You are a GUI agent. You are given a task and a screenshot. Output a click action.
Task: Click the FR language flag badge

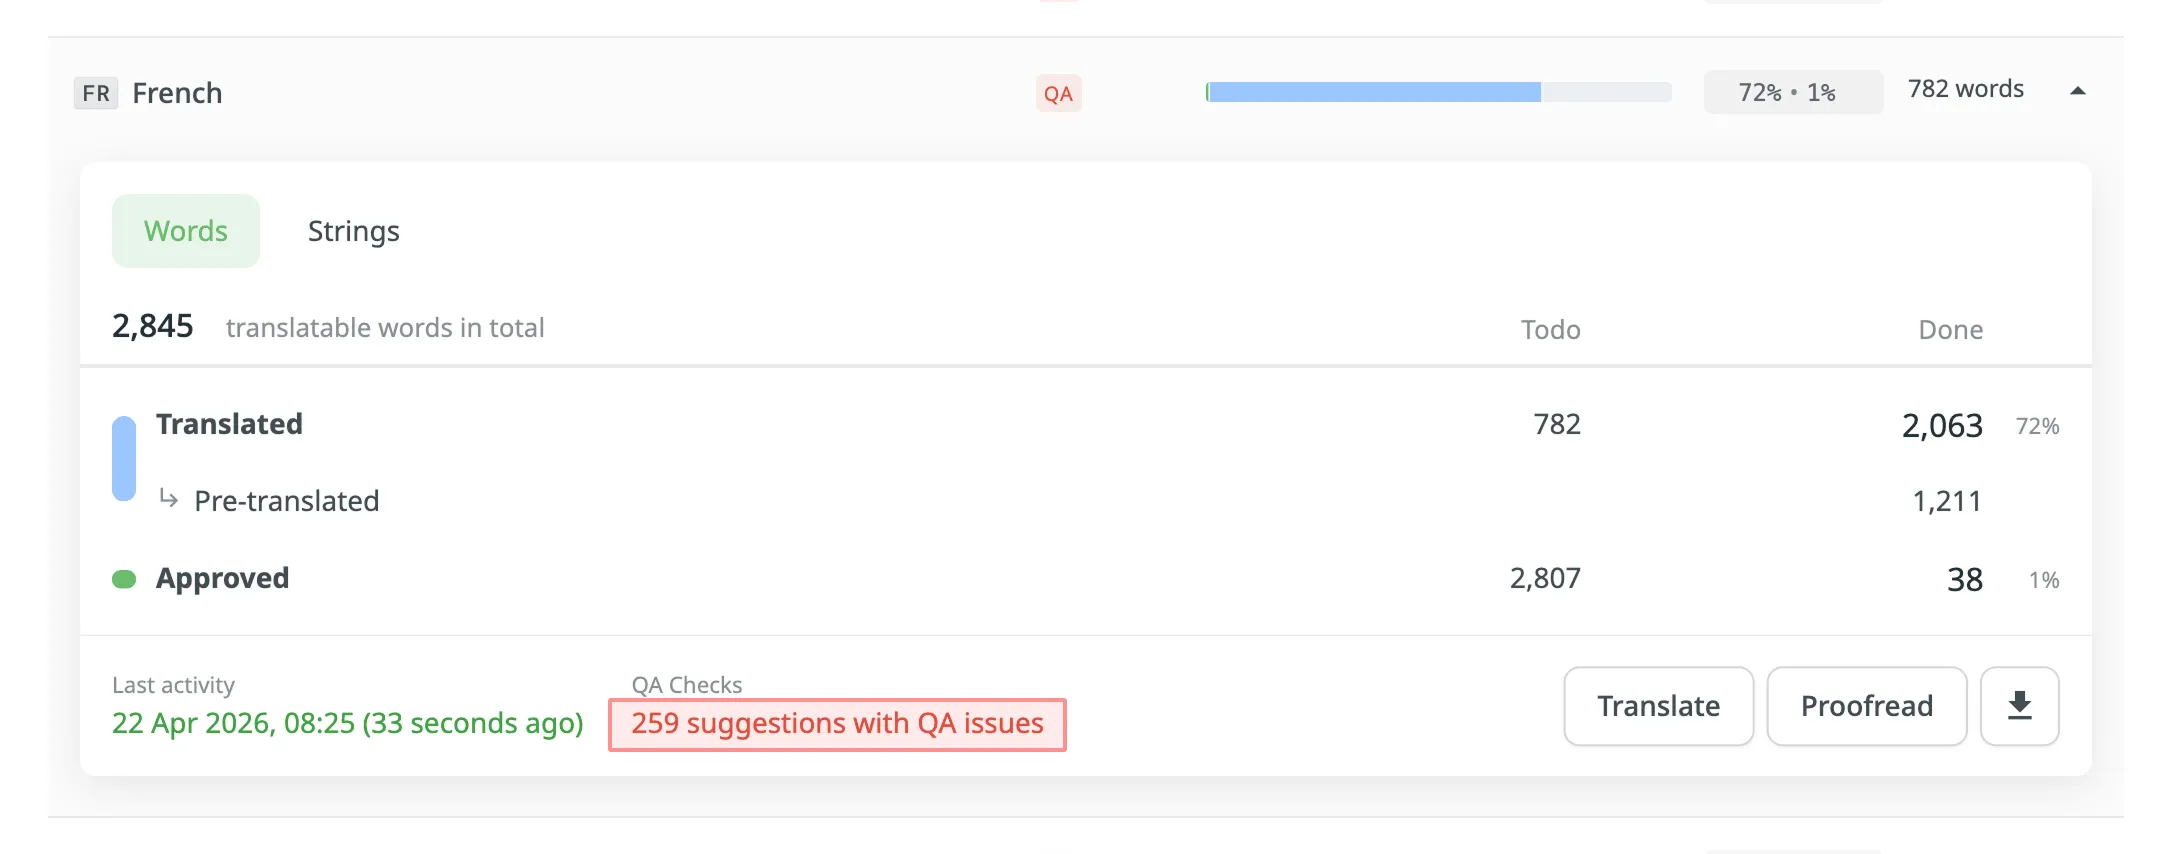95,93
